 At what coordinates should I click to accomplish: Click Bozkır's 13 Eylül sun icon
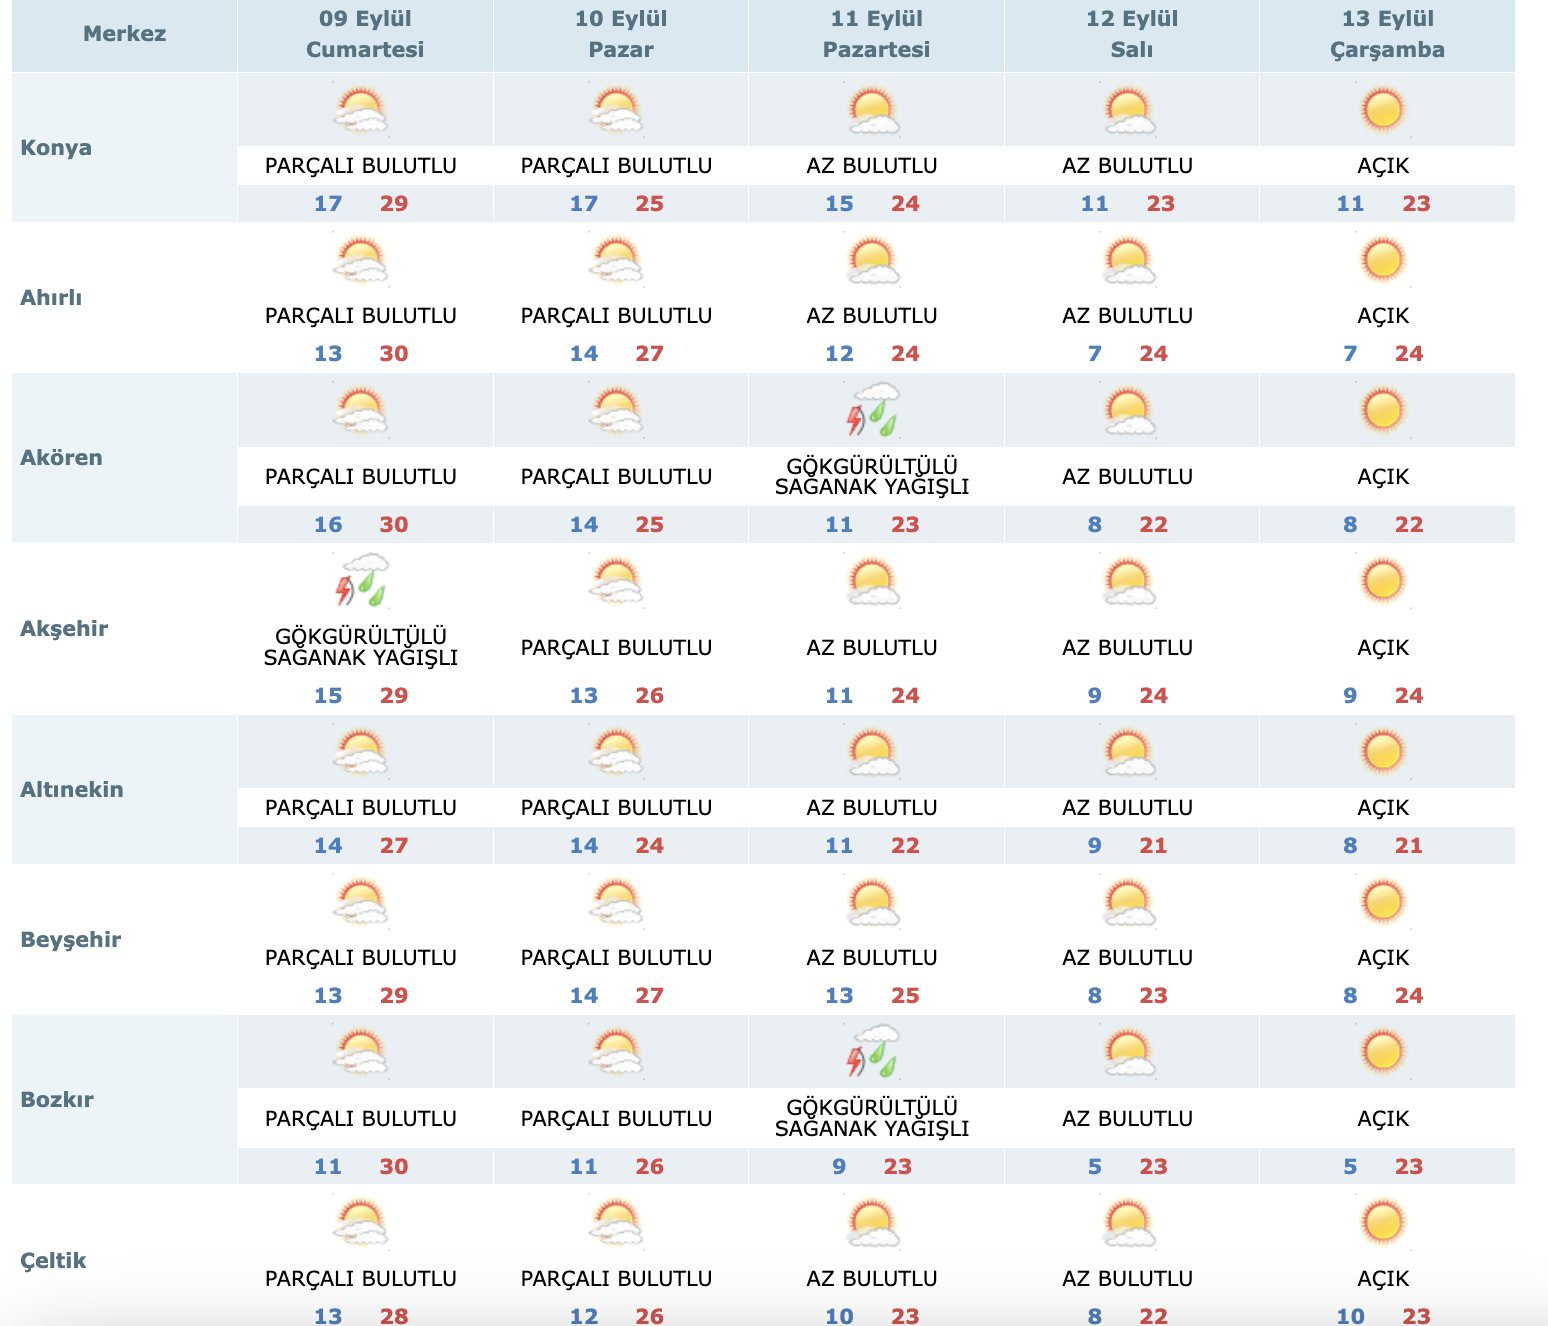pos(1383,1052)
